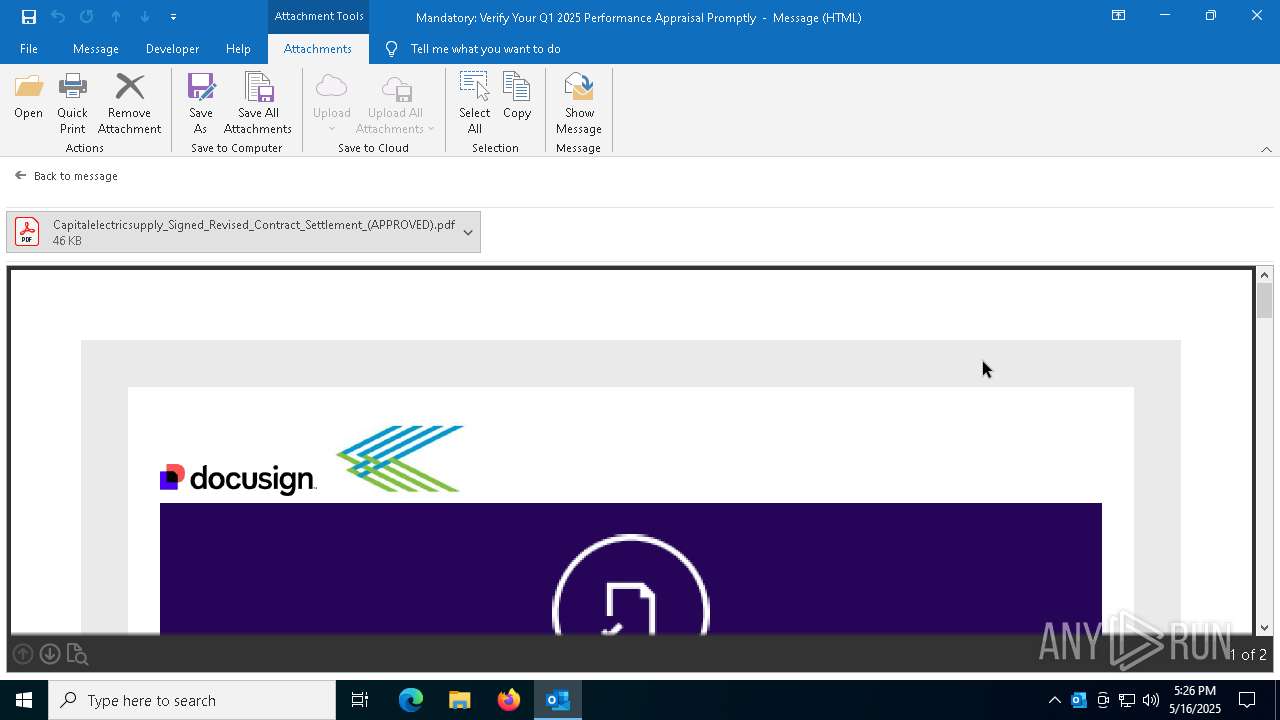This screenshot has width=1280, height=720.
Task: Open the volume control in the tray
Action: coord(1151,700)
